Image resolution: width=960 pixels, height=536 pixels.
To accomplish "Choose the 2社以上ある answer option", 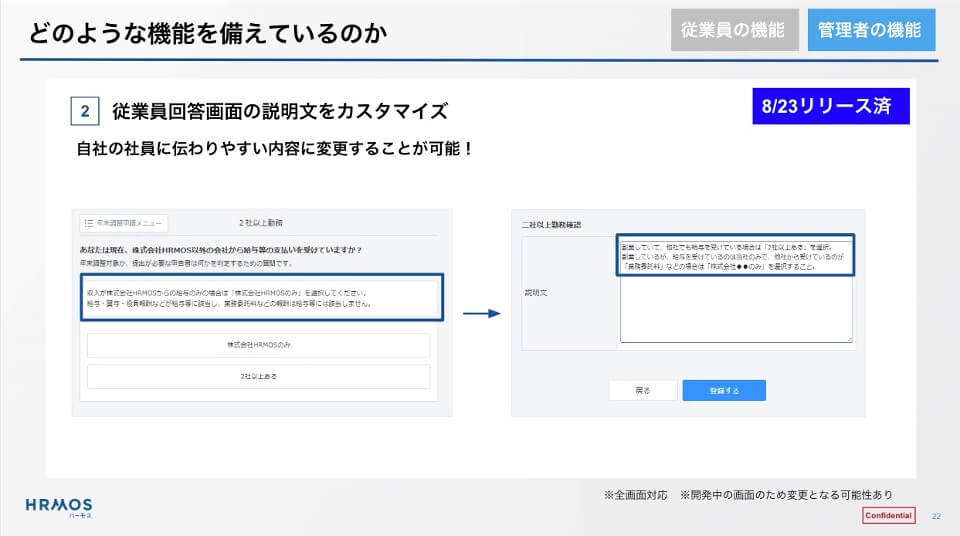I will pyautogui.click(x=258, y=376).
